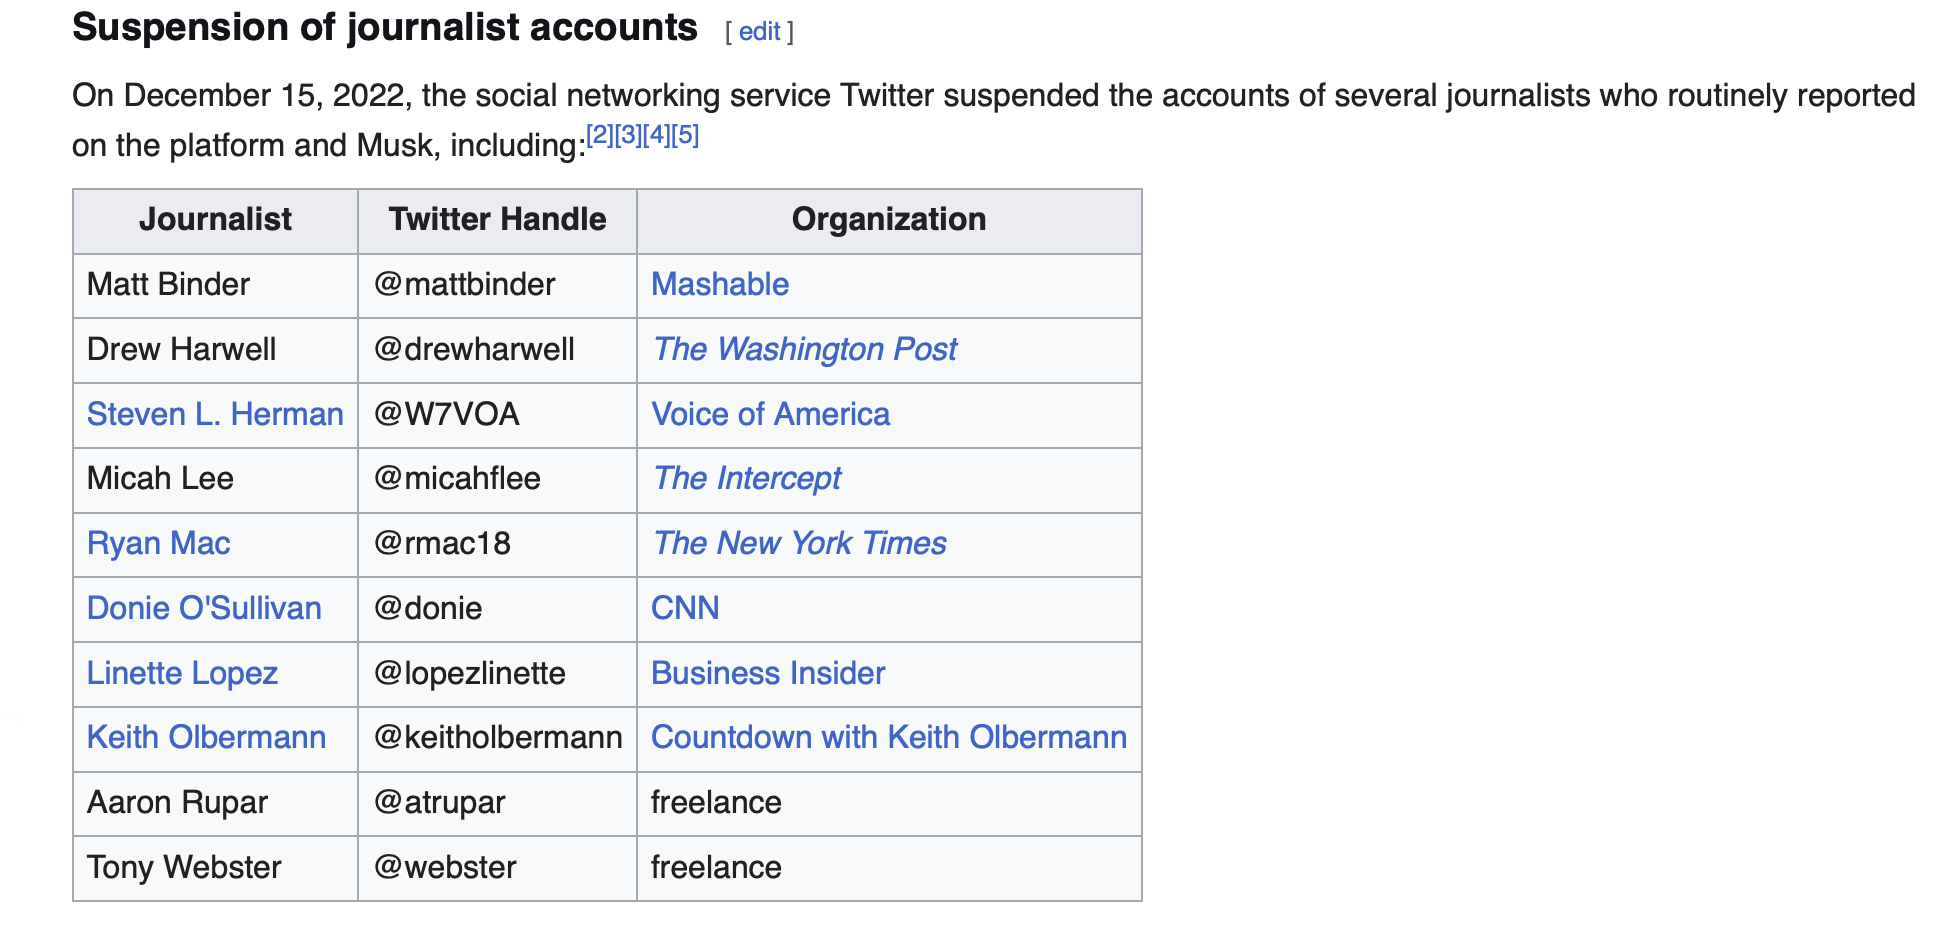Click the @mattbinder handle cell
Image resolution: width=1940 pixels, height=934 pixels.
464,285
